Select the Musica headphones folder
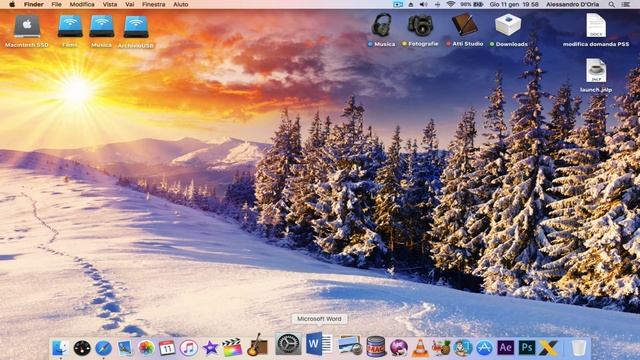This screenshot has height=360, width=640. click(382, 29)
